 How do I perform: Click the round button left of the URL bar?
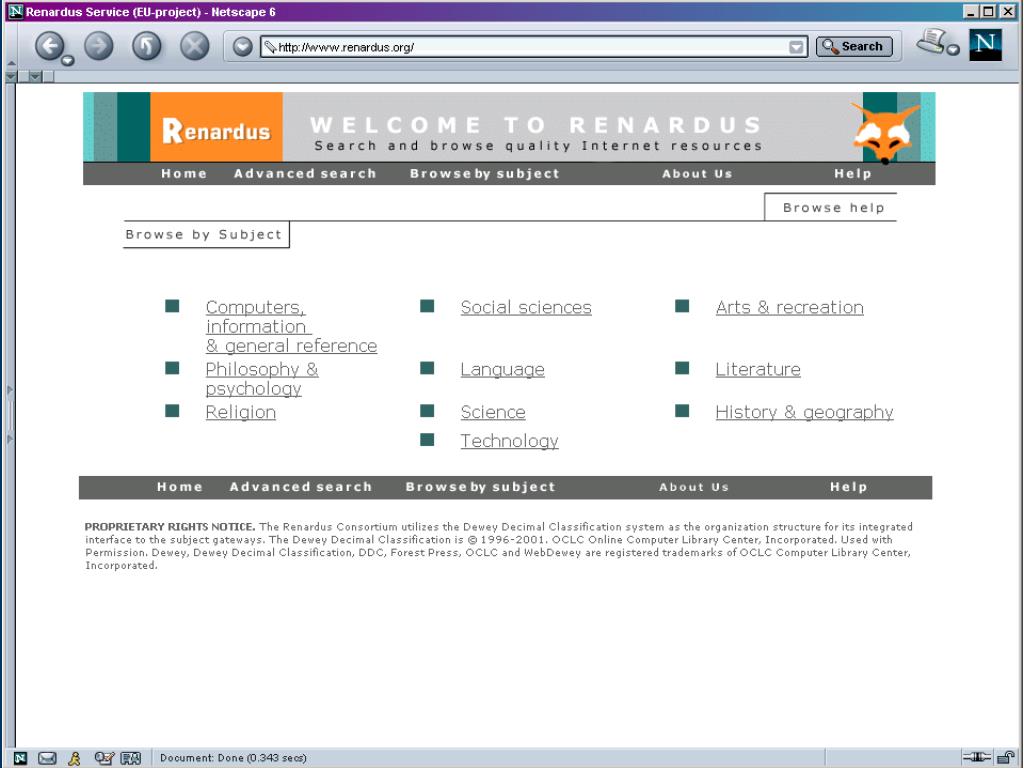click(x=242, y=46)
